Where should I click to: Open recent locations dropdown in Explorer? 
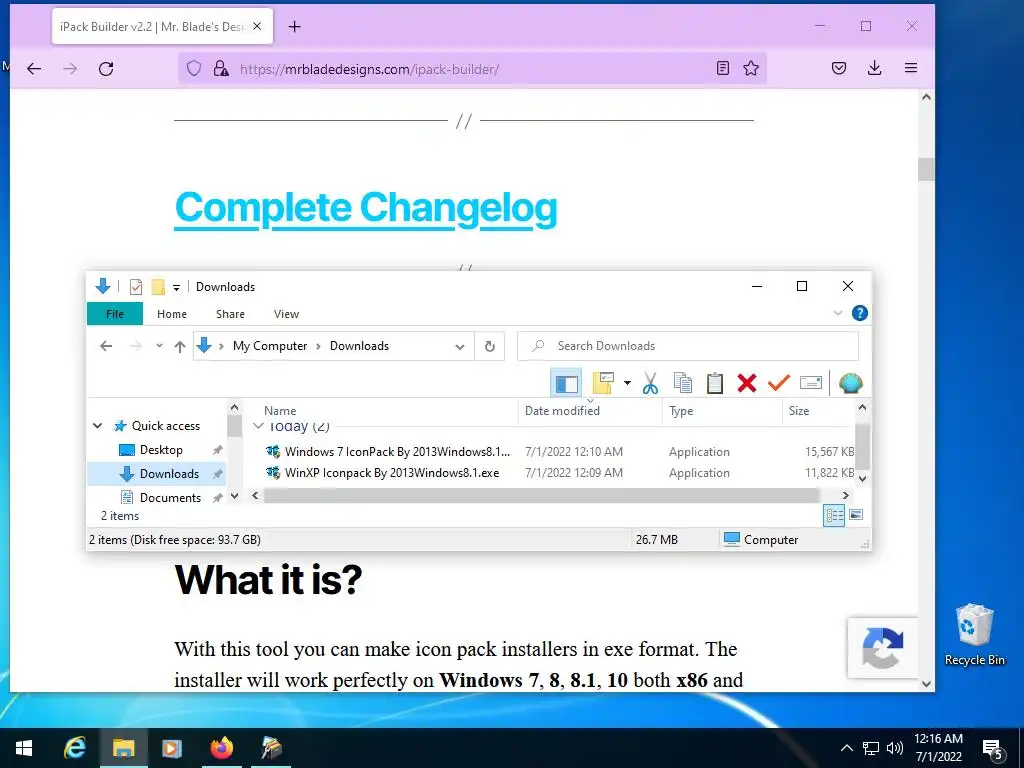tap(159, 346)
